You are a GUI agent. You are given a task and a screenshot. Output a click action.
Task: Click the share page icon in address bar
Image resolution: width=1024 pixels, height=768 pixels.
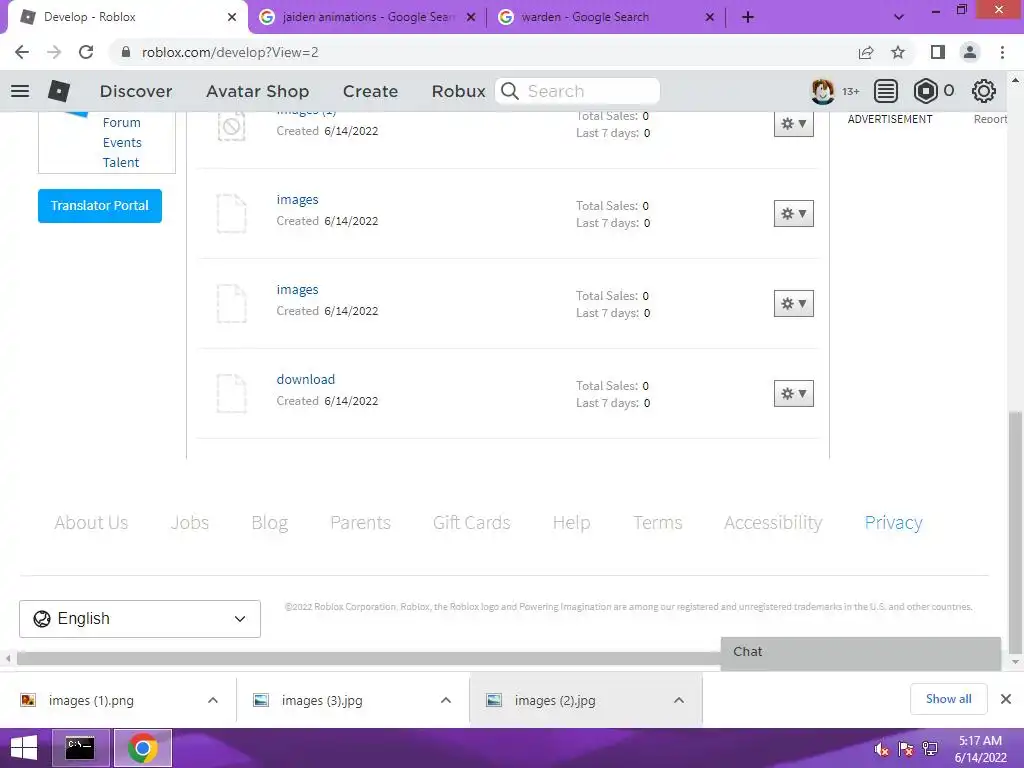pyautogui.click(x=866, y=52)
